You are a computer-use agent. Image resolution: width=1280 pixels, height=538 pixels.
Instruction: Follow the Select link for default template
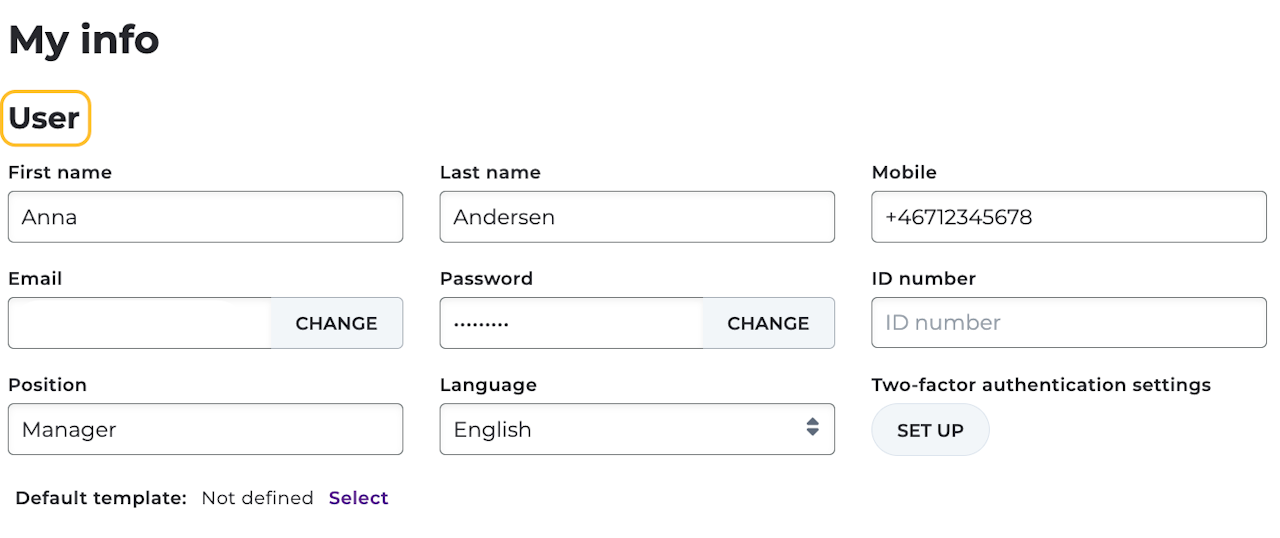(358, 498)
